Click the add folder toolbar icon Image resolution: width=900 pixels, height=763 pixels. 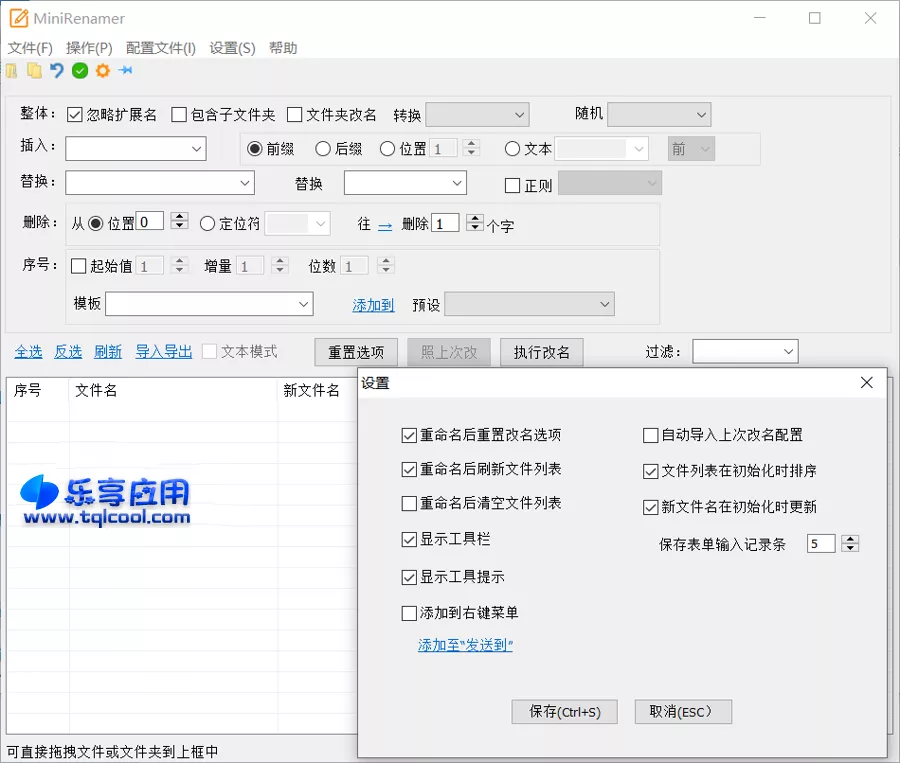click(34, 71)
